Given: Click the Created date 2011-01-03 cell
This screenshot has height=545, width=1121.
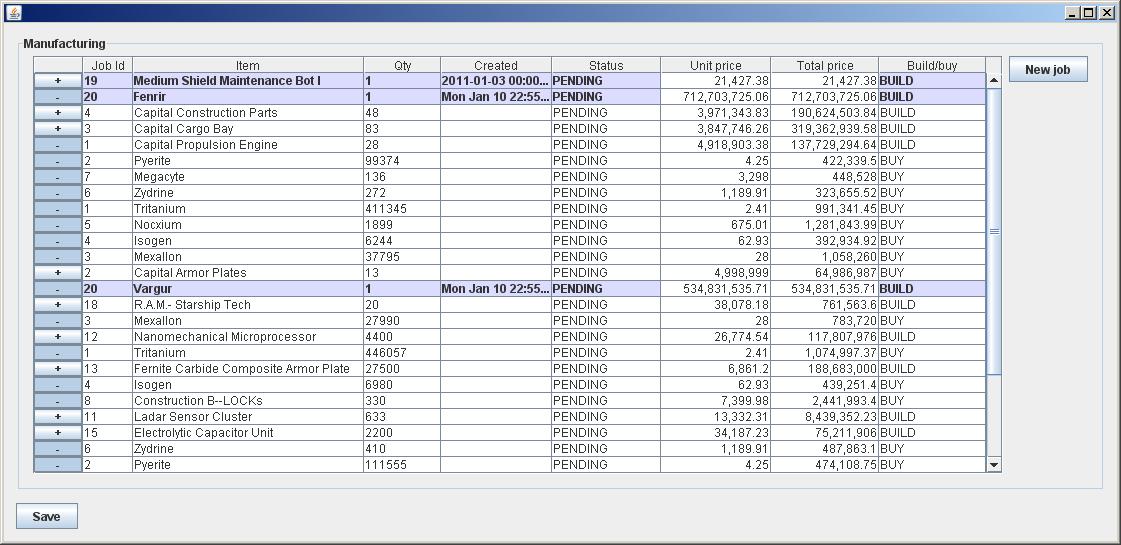Looking at the screenshot, I should (x=495, y=81).
